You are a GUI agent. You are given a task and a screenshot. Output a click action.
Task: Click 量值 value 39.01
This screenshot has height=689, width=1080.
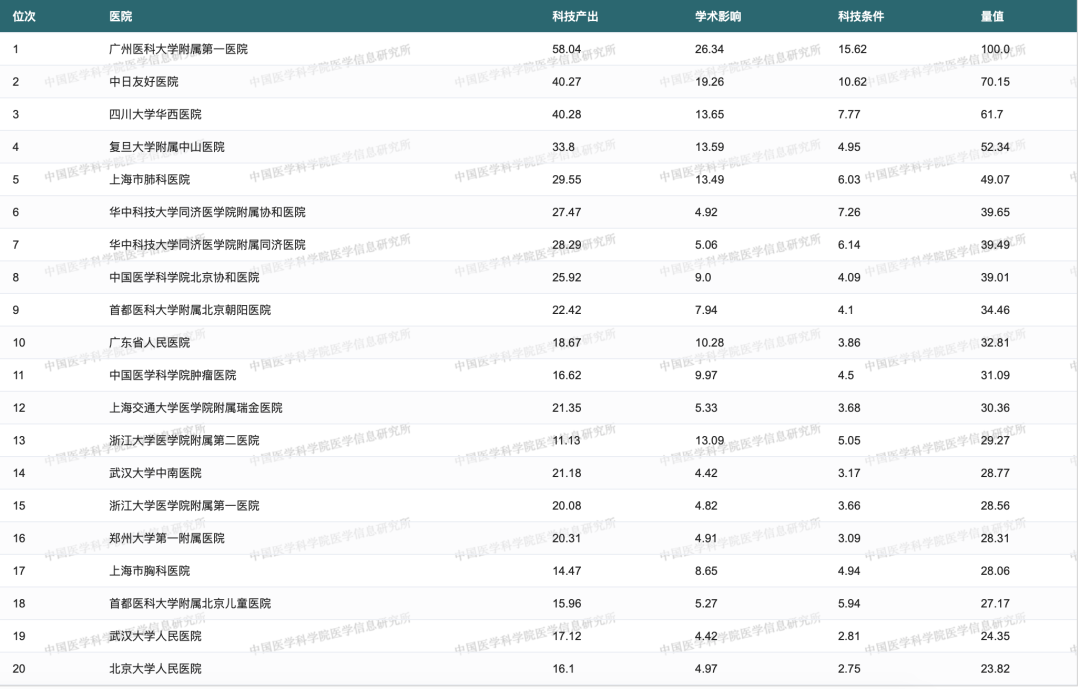tap(995, 278)
